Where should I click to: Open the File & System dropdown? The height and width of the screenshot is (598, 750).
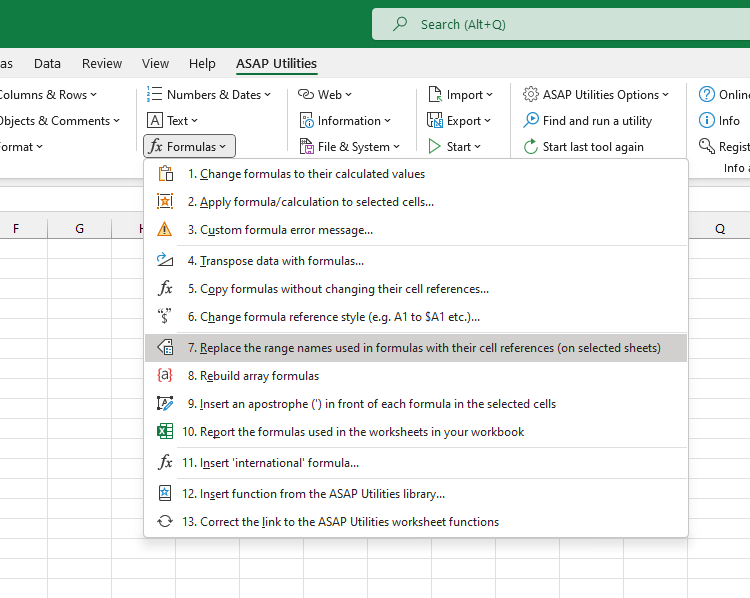click(350, 146)
